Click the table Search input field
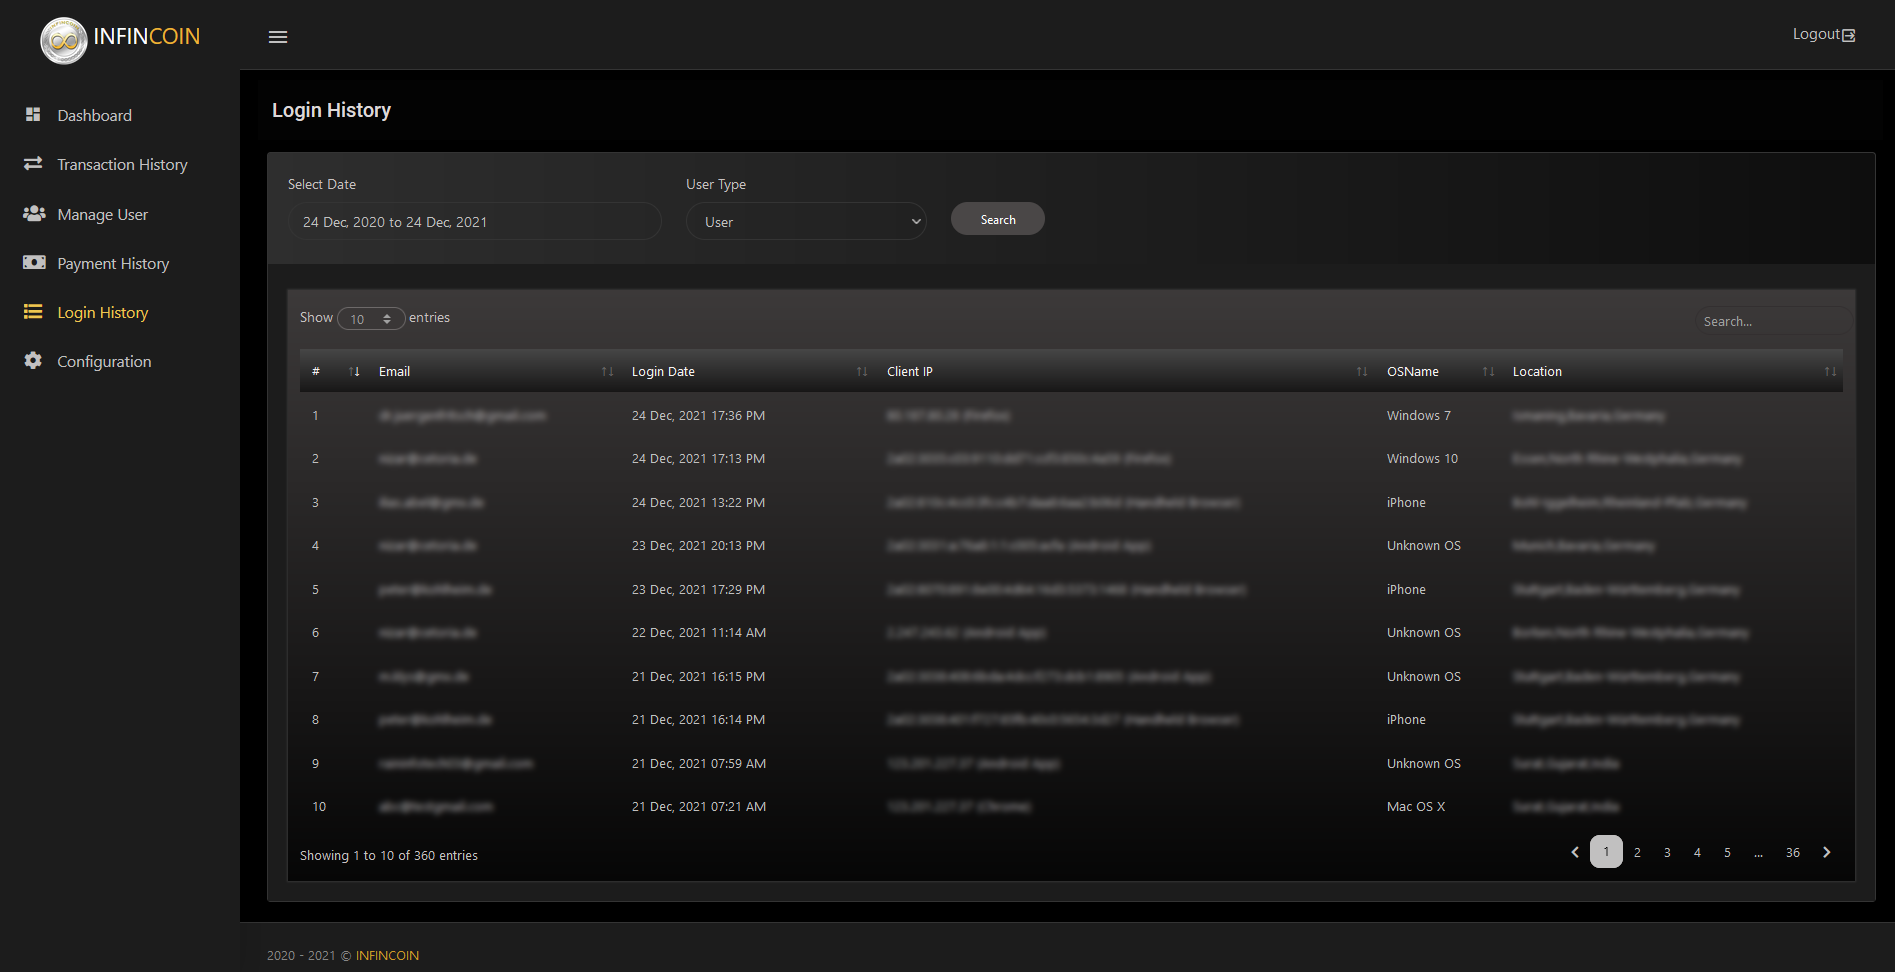 pos(1771,322)
